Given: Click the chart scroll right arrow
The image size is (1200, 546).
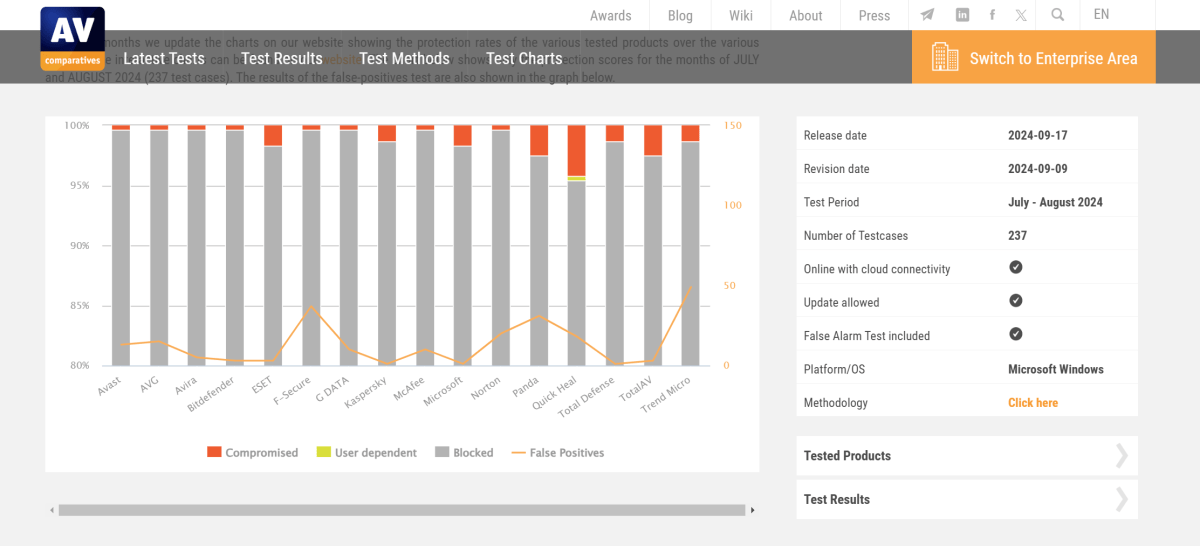Looking at the screenshot, I should 752,510.
